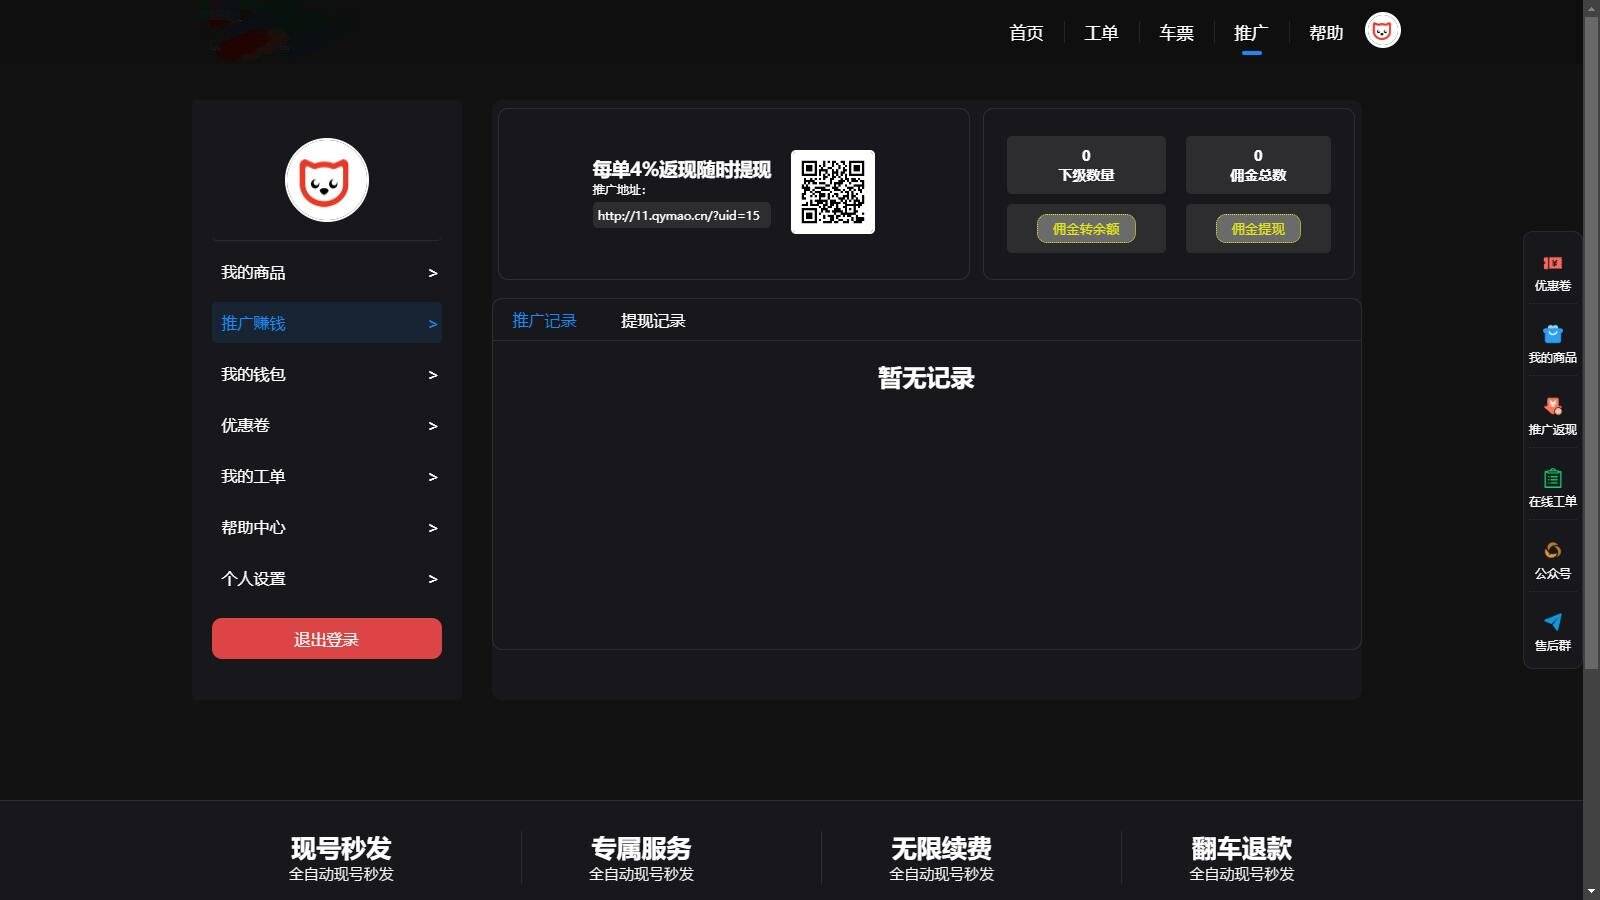This screenshot has height=900, width=1600.
Task: Open the 在线工单 clipboard icon
Action: tap(1552, 478)
